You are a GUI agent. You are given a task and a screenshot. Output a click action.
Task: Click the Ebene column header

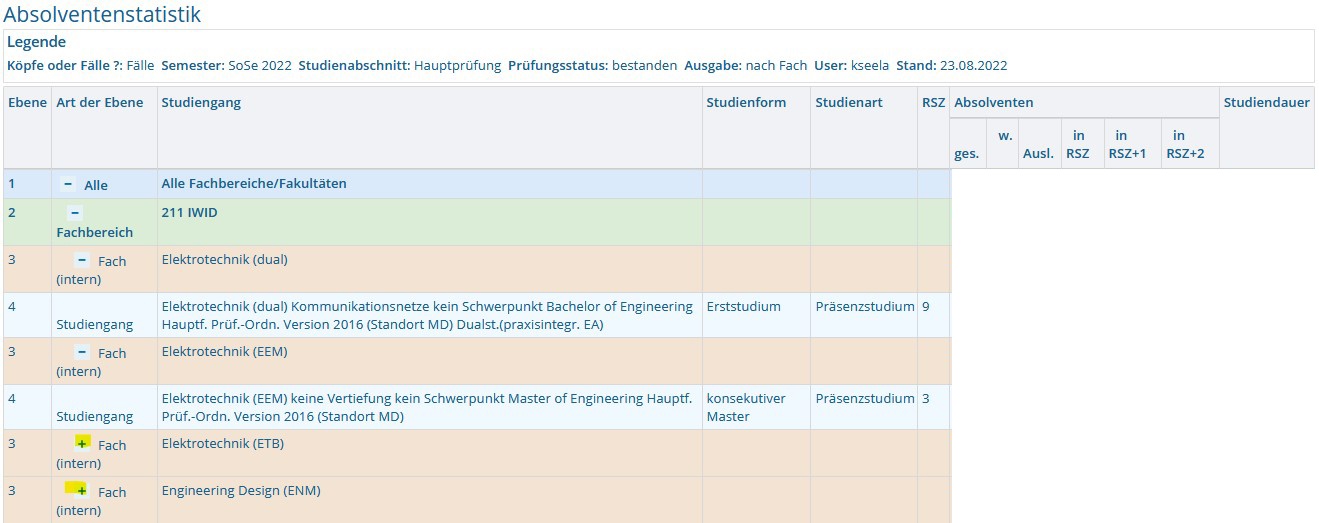click(x=27, y=102)
